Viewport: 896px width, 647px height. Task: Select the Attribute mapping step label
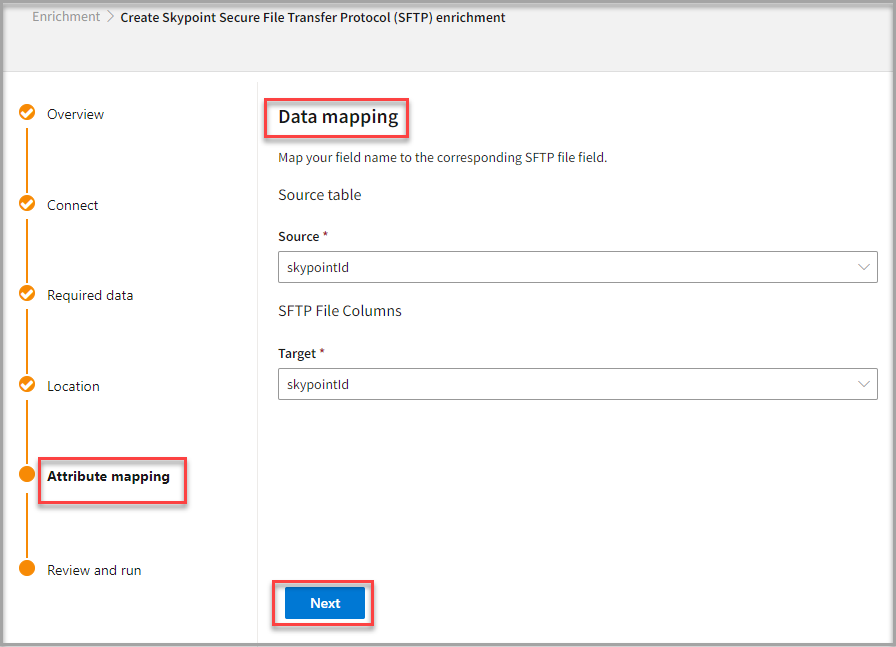(108, 476)
